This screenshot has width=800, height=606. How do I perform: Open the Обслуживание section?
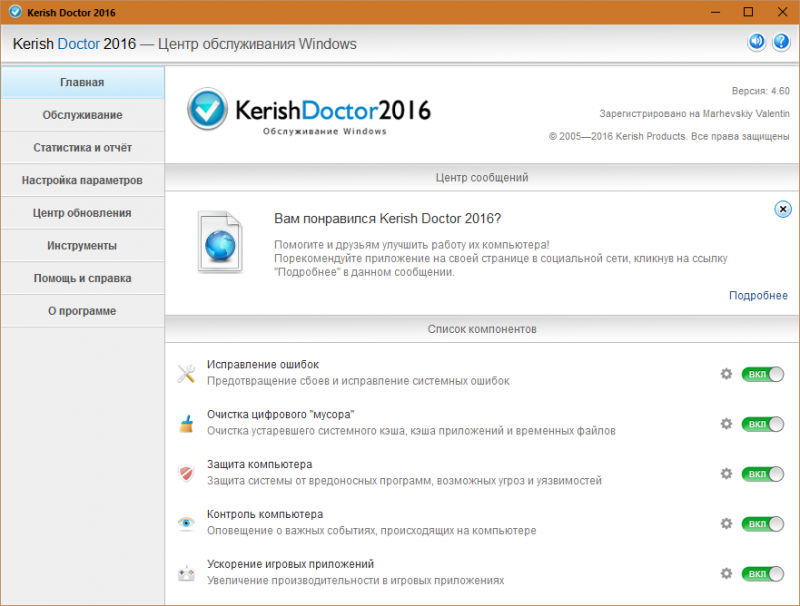pos(82,115)
